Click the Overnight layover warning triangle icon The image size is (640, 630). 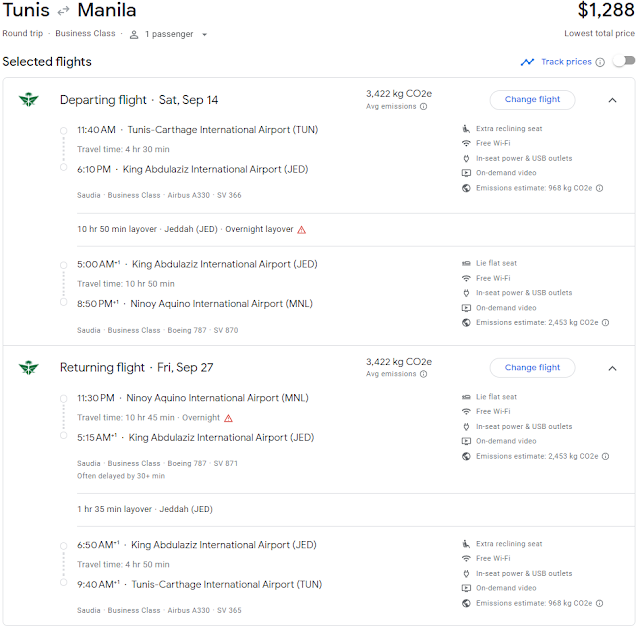(301, 230)
